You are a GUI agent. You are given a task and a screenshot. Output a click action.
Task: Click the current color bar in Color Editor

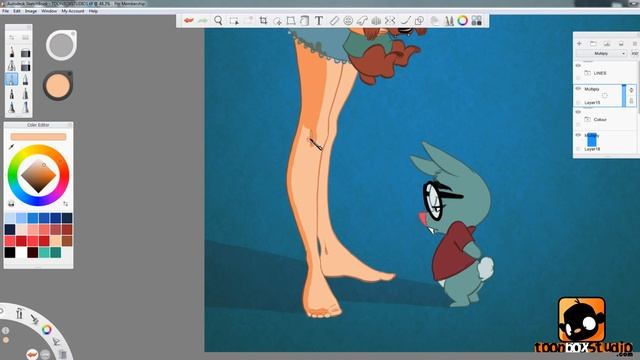coord(38,137)
